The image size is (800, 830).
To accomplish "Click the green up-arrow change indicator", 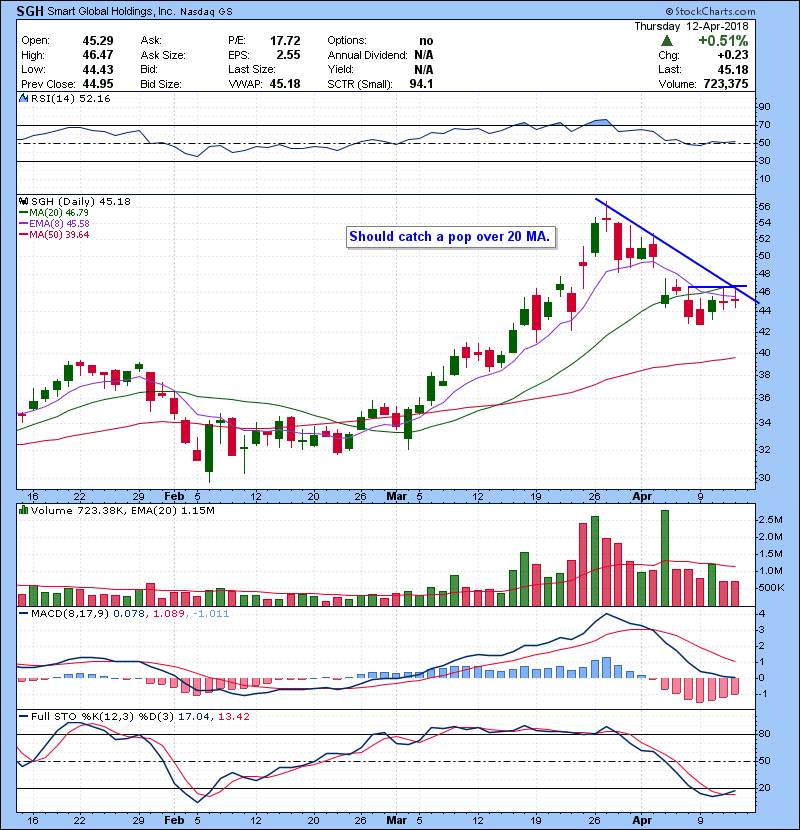I will tap(667, 41).
